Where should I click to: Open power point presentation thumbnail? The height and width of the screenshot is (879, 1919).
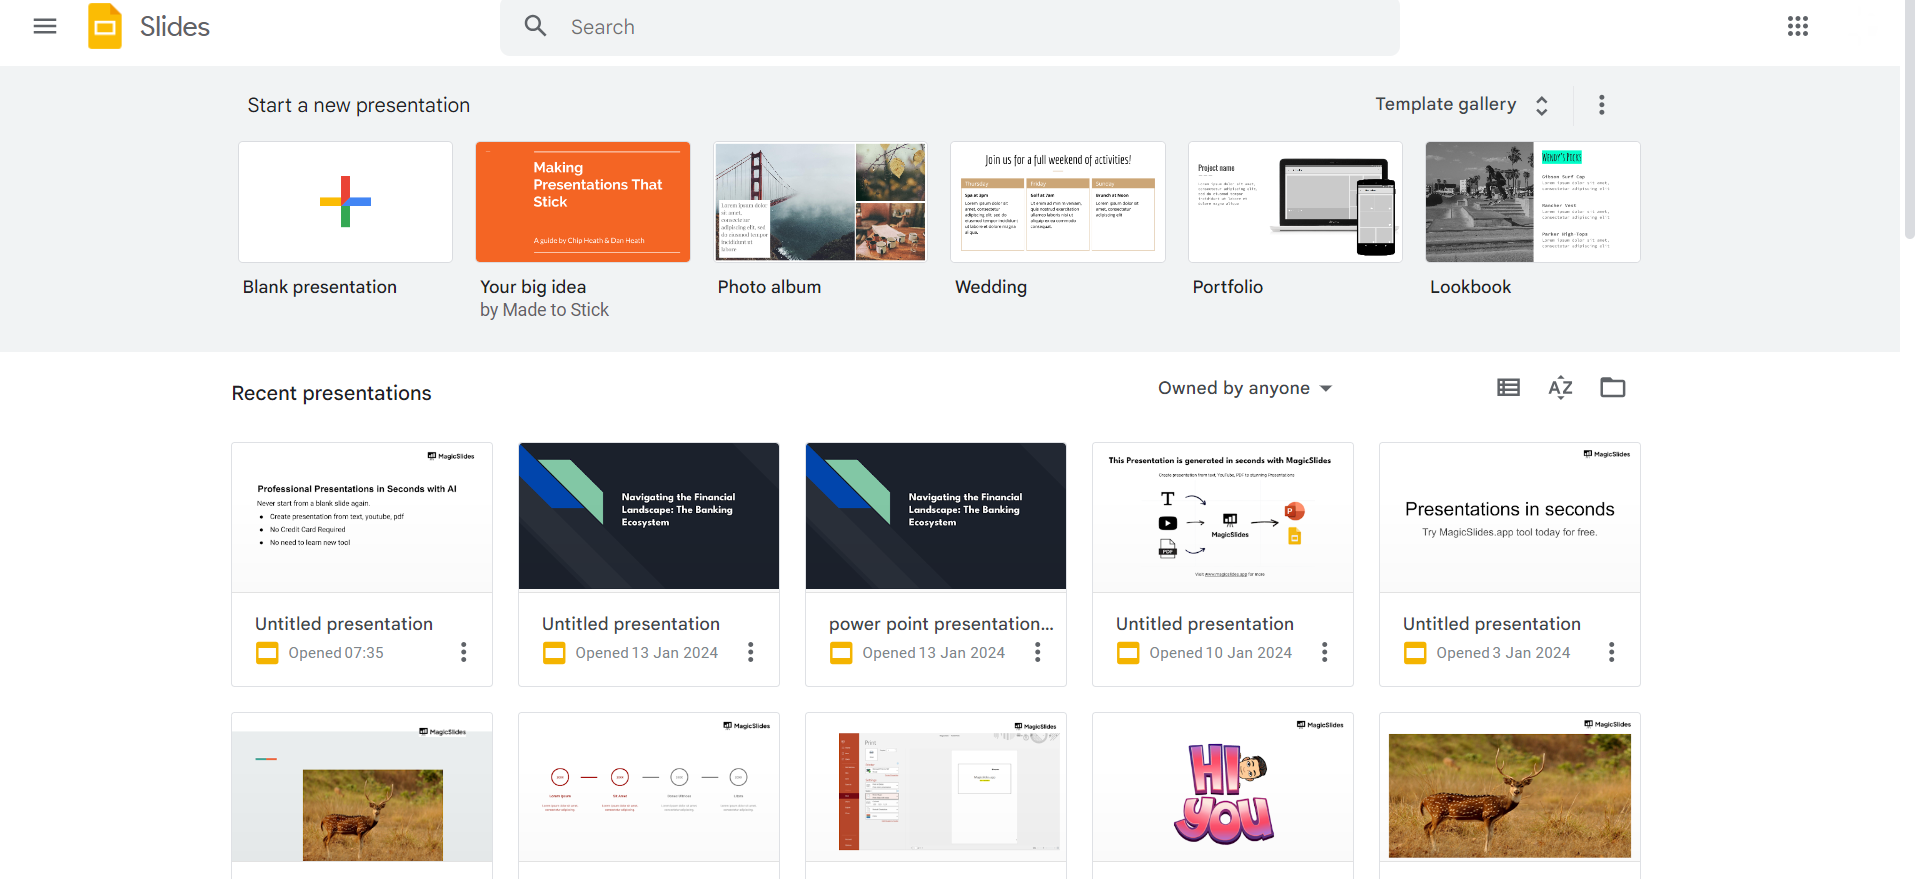pyautogui.click(x=936, y=517)
